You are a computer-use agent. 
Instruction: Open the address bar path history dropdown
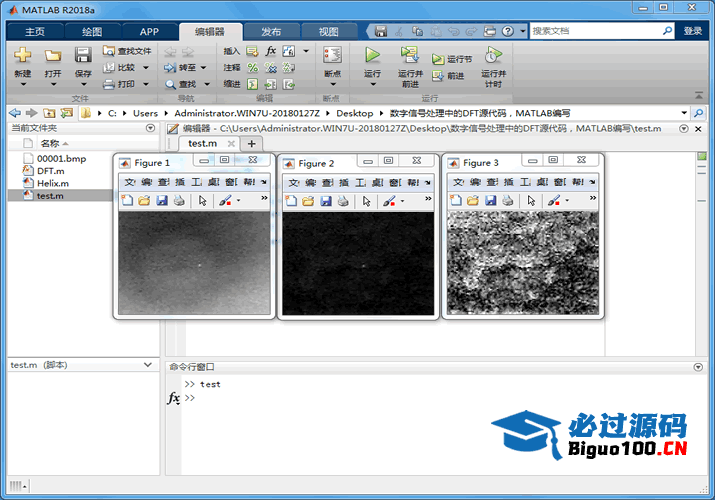pyautogui.click(x=684, y=113)
